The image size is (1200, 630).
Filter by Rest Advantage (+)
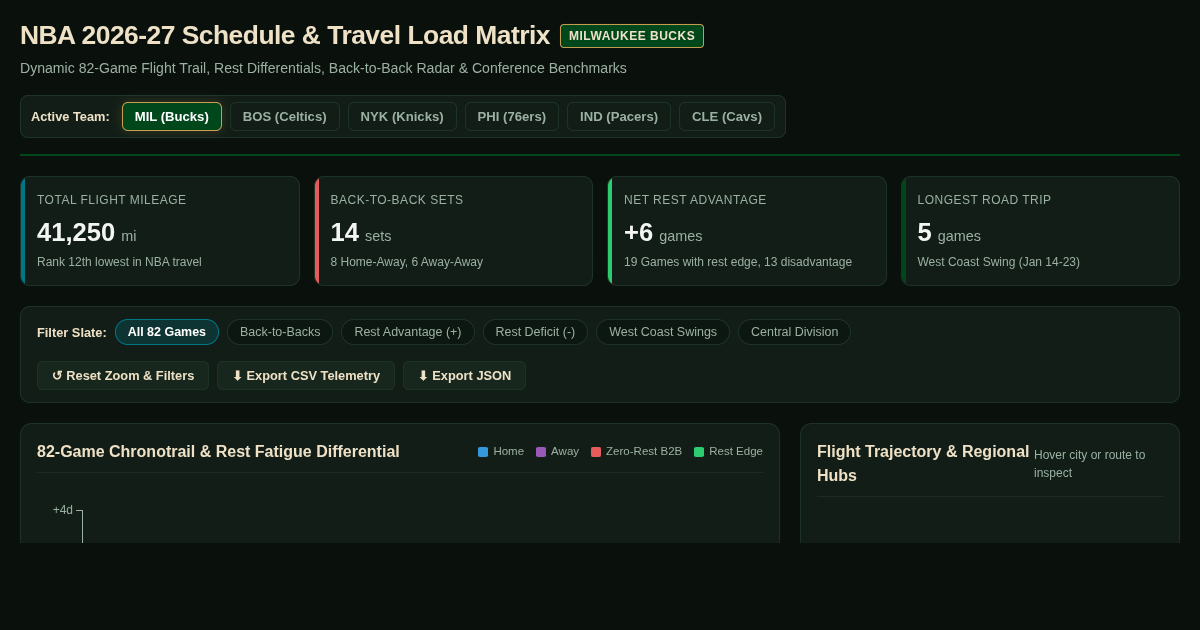(408, 332)
